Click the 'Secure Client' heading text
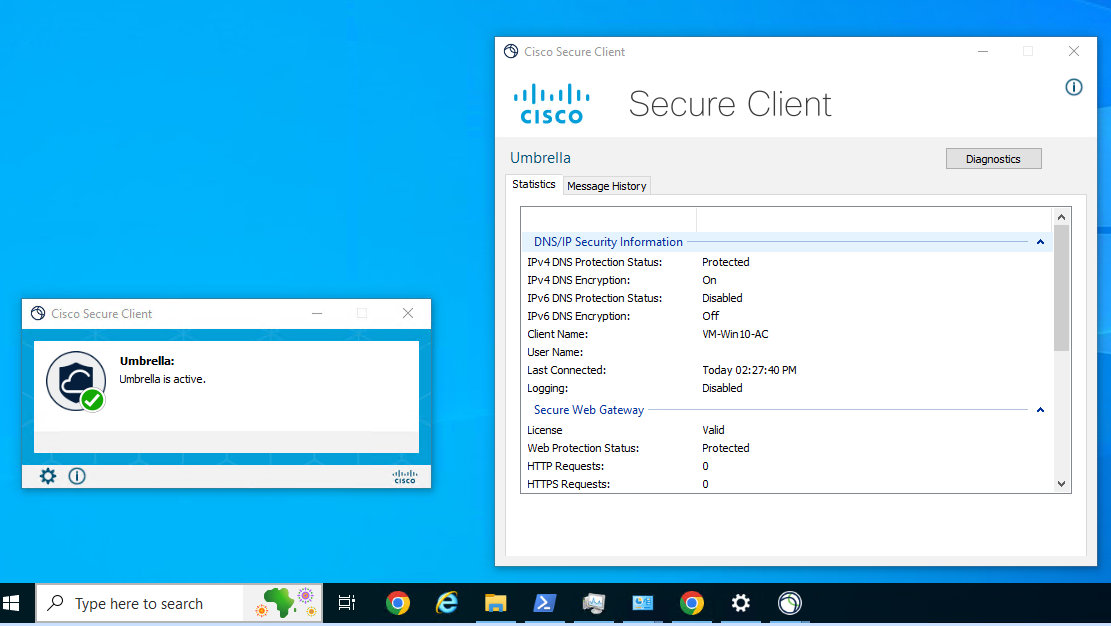The width and height of the screenshot is (1111, 626). point(730,104)
